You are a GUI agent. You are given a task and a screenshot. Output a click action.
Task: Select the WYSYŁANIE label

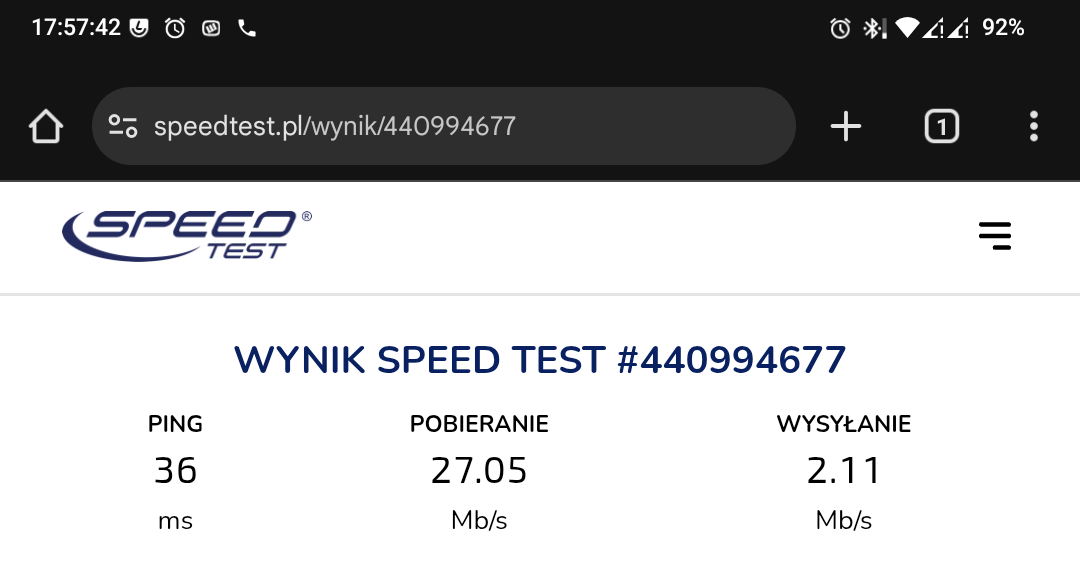[844, 424]
